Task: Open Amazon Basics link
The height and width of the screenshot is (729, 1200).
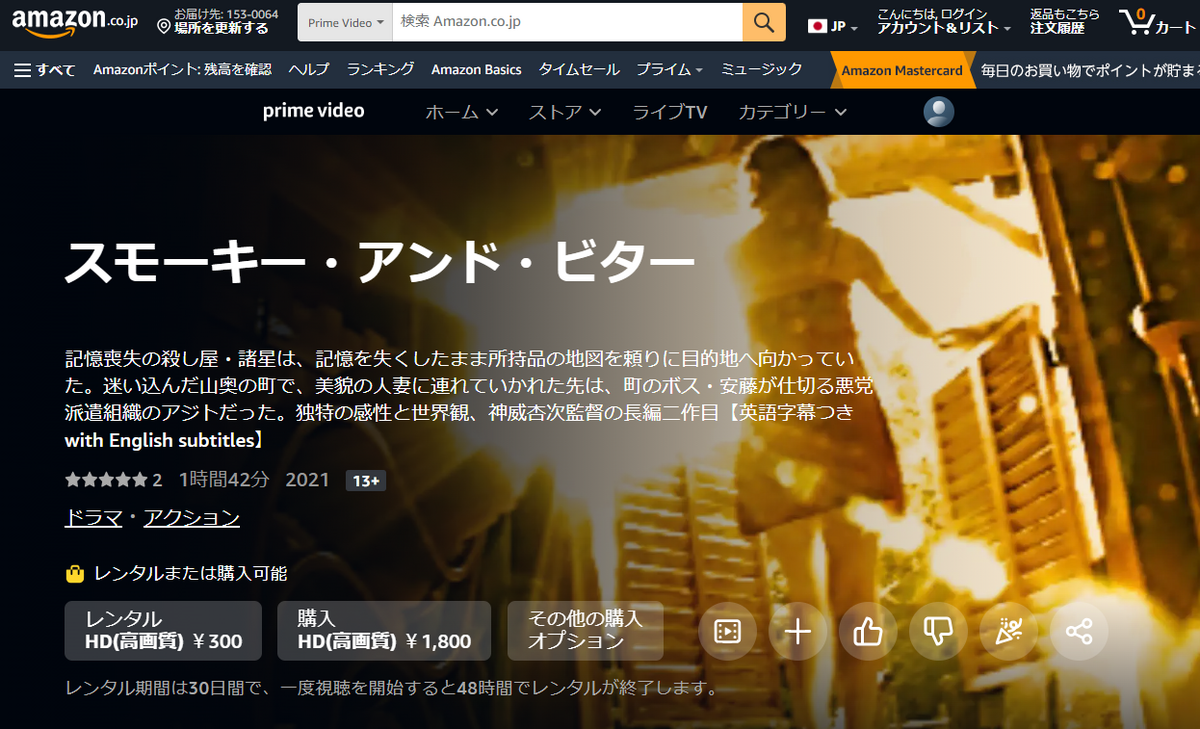Action: pyautogui.click(x=476, y=70)
